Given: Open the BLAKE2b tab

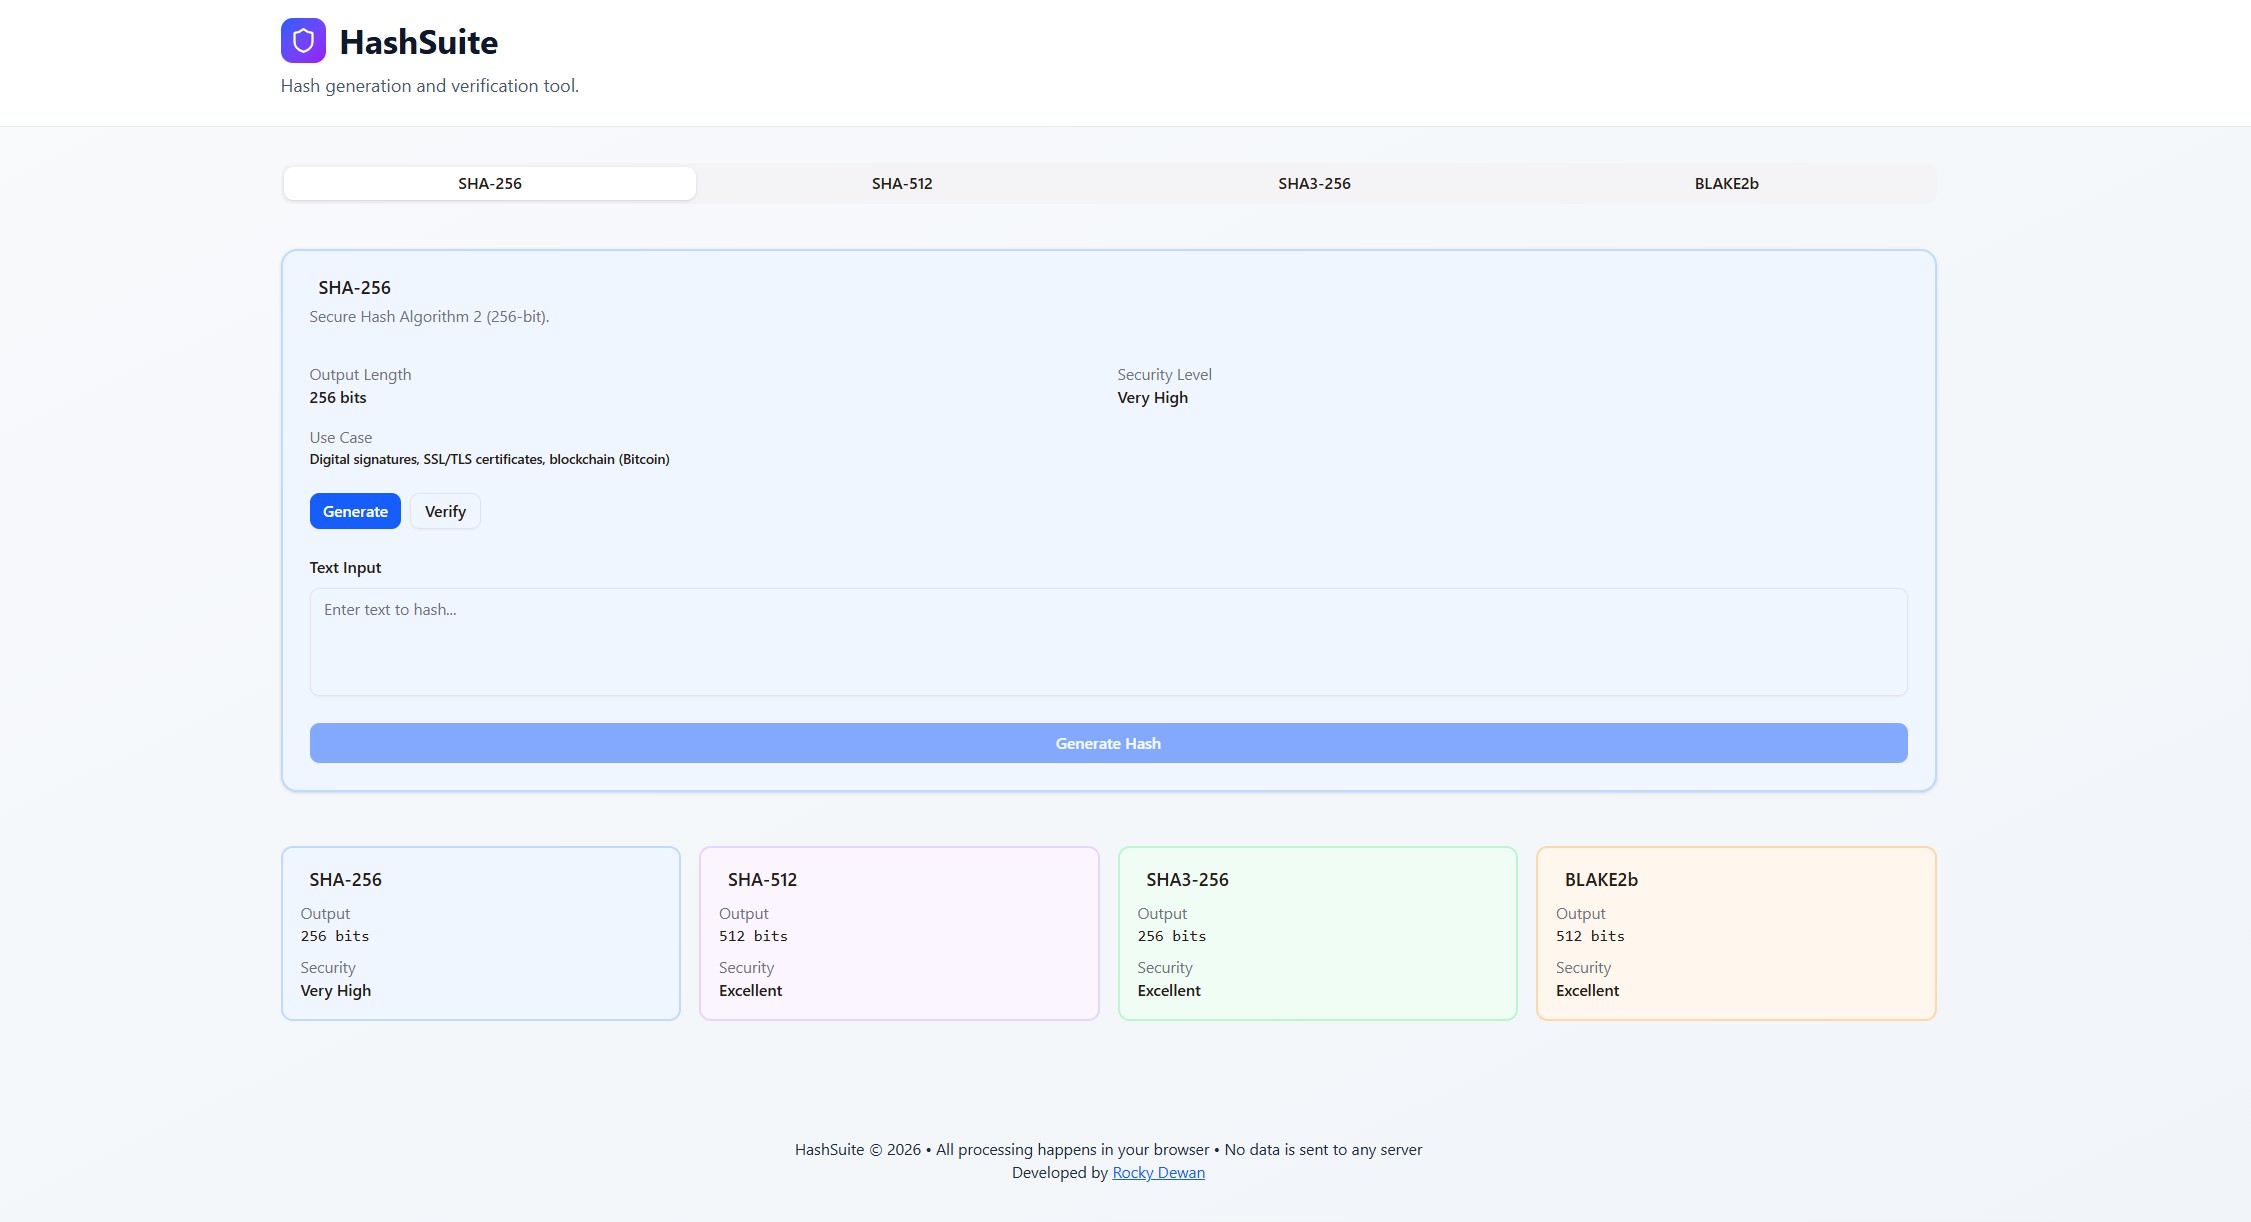Looking at the screenshot, I should point(1727,183).
